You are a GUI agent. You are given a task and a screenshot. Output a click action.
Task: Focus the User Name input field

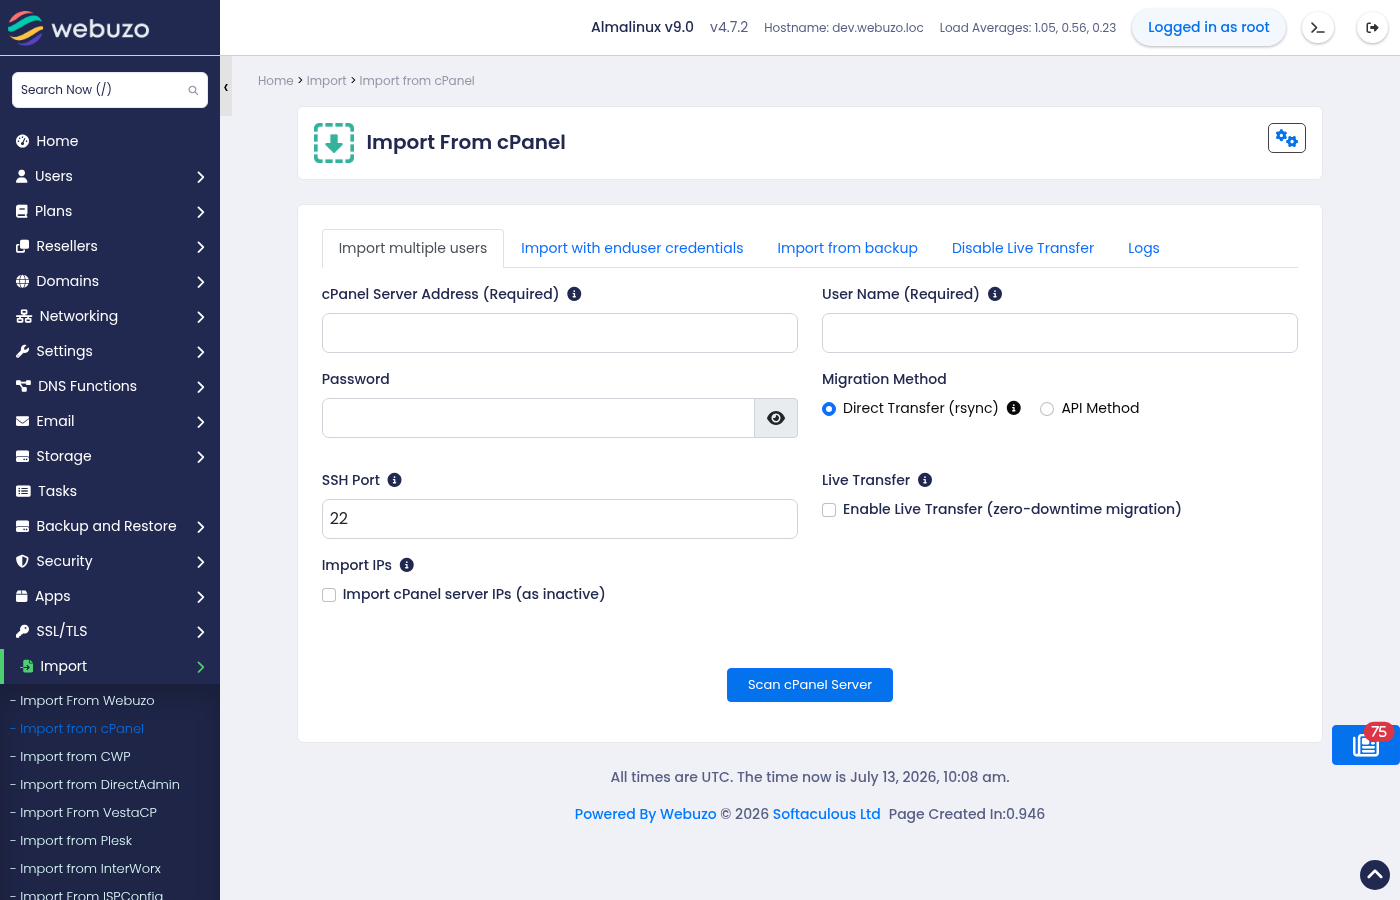[x=1060, y=333]
